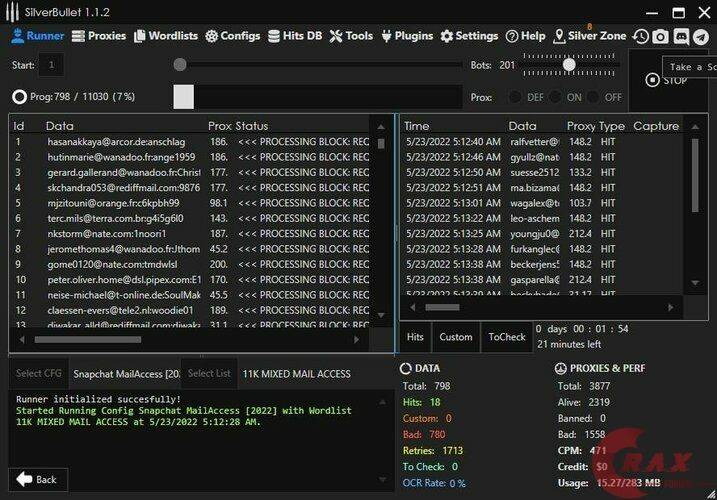Open the Settings menu
This screenshot has width=717, height=500.
469,36
